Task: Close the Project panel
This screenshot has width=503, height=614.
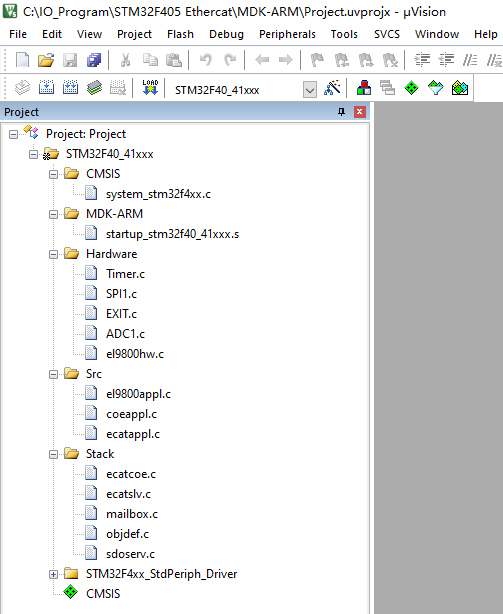Action: pos(359,112)
